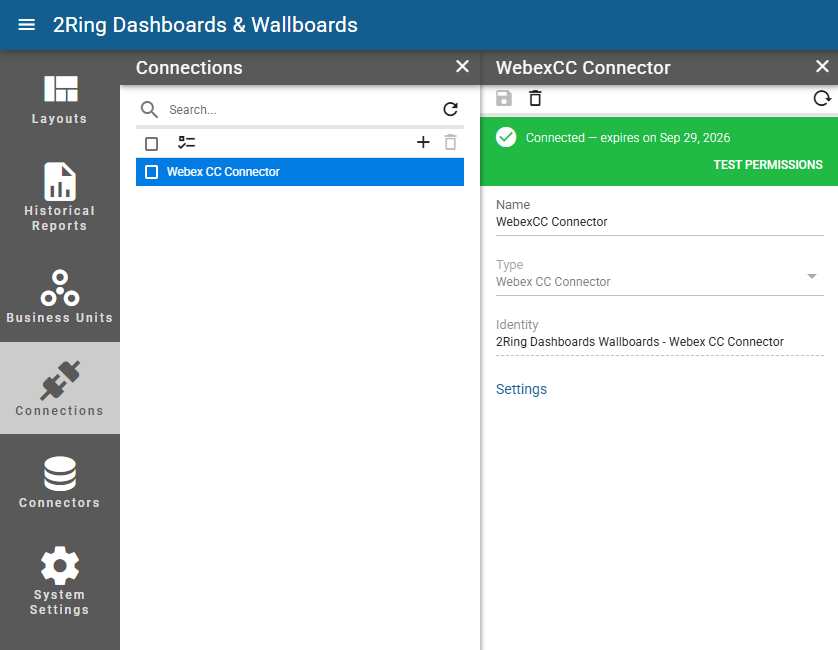Screen dimensions: 838x650
Task: Open the Layouts section
Action: (60, 100)
